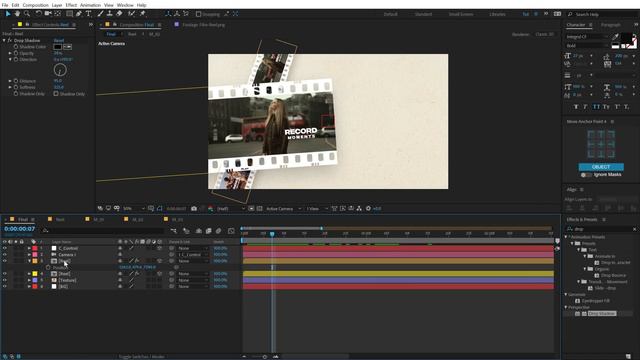
Task: Open the File menu
Action: [x=5, y=5]
